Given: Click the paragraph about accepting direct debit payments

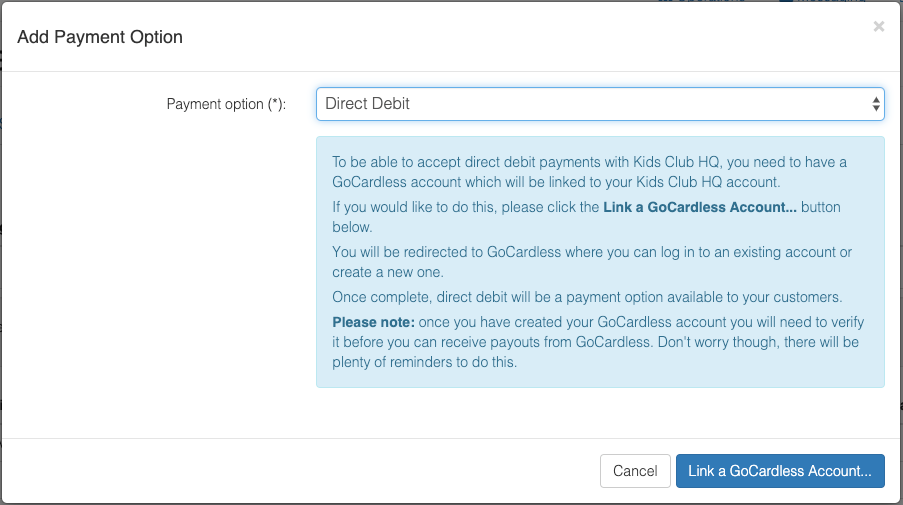Looking at the screenshot, I should pyautogui.click(x=589, y=172).
